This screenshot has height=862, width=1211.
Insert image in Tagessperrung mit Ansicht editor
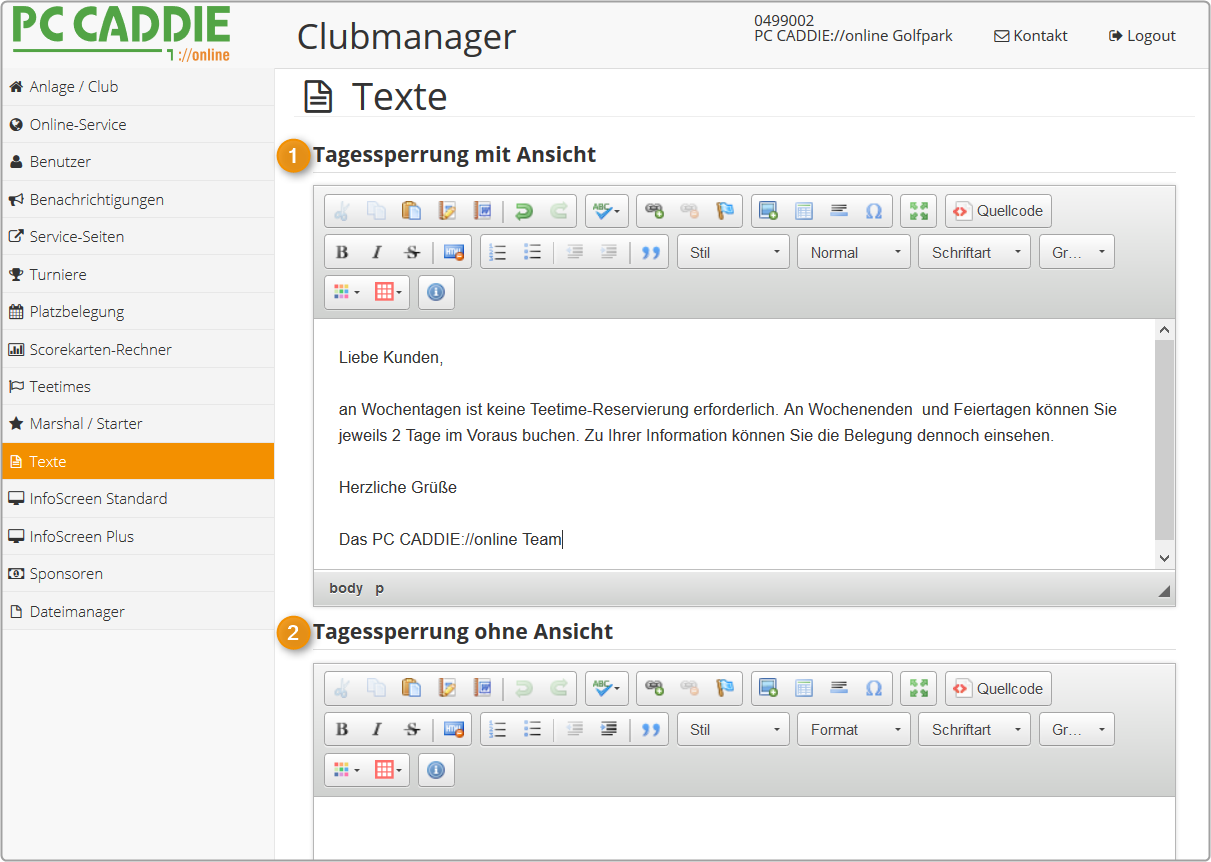pos(769,211)
